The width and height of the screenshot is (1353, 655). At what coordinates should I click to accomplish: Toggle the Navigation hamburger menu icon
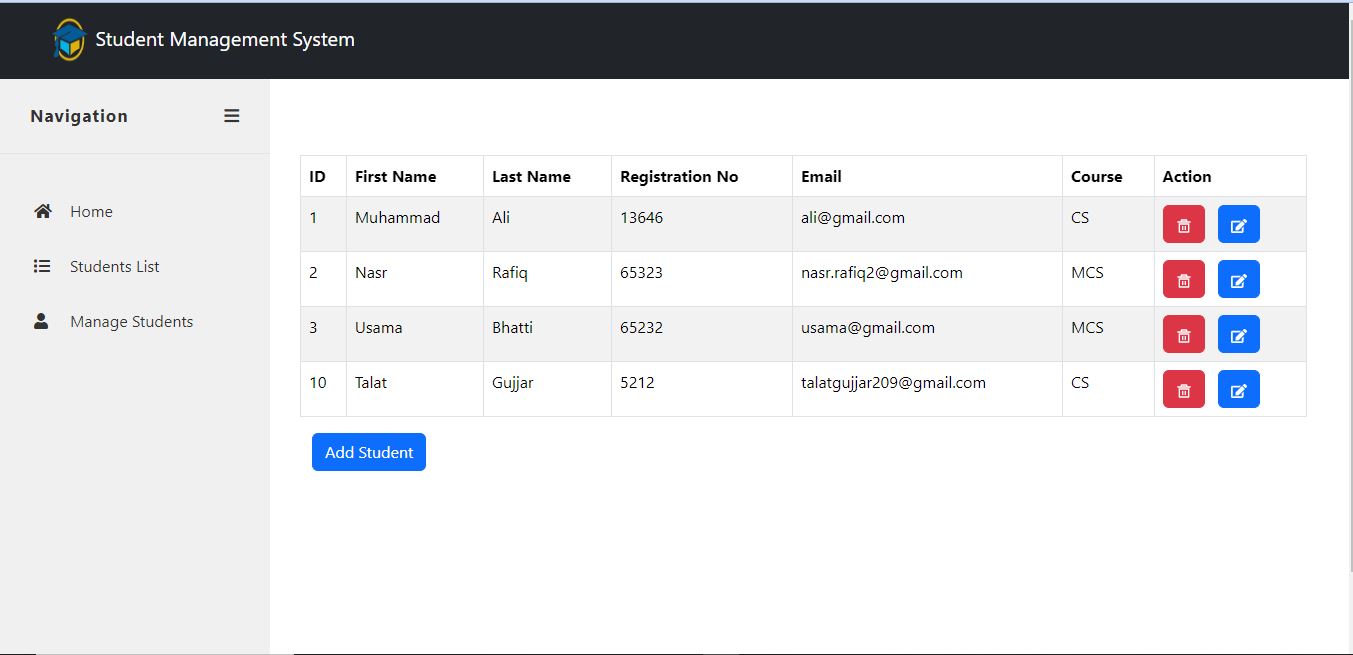(x=231, y=116)
